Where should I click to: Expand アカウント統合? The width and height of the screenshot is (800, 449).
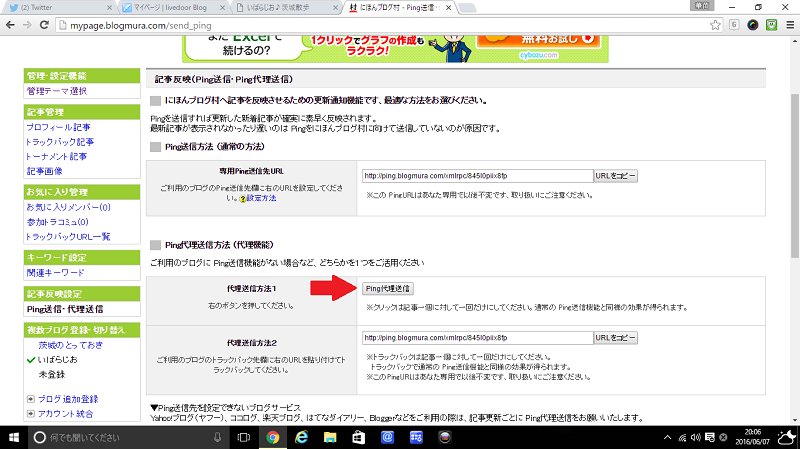[65, 414]
